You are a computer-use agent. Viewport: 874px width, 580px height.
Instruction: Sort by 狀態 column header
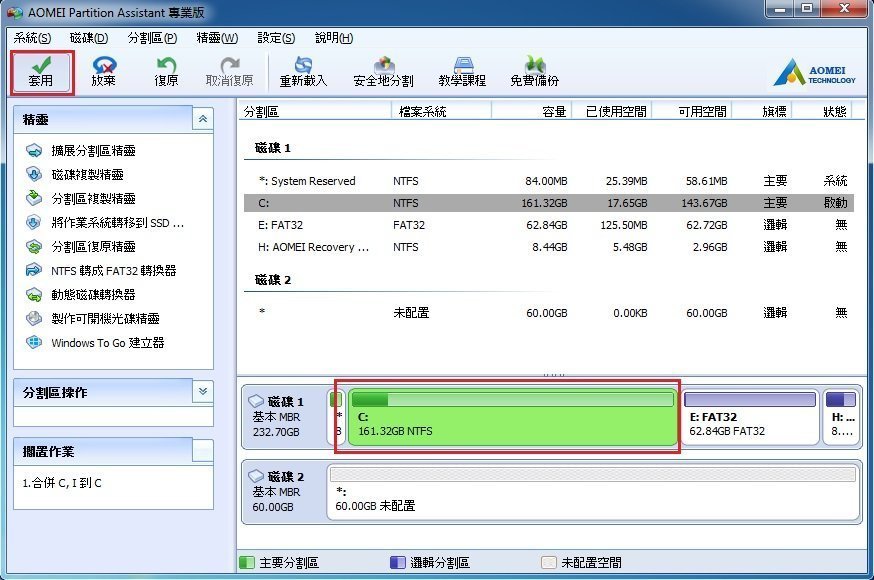coord(823,112)
